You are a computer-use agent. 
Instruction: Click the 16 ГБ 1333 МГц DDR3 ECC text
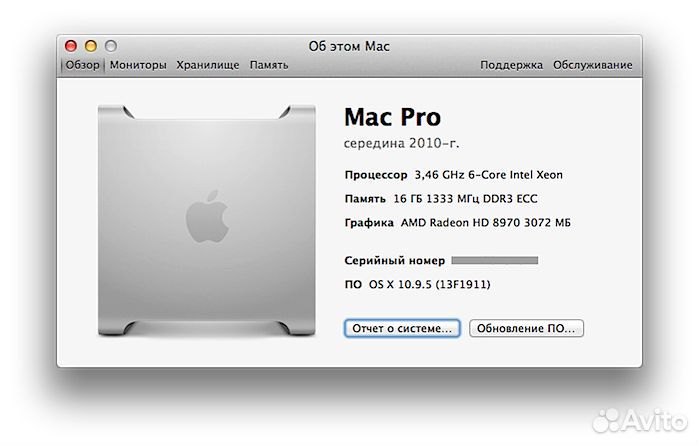click(x=465, y=198)
